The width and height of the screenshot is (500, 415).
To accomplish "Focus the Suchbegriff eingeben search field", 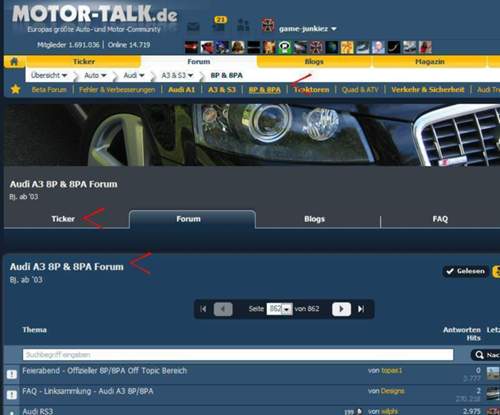I will [x=238, y=355].
